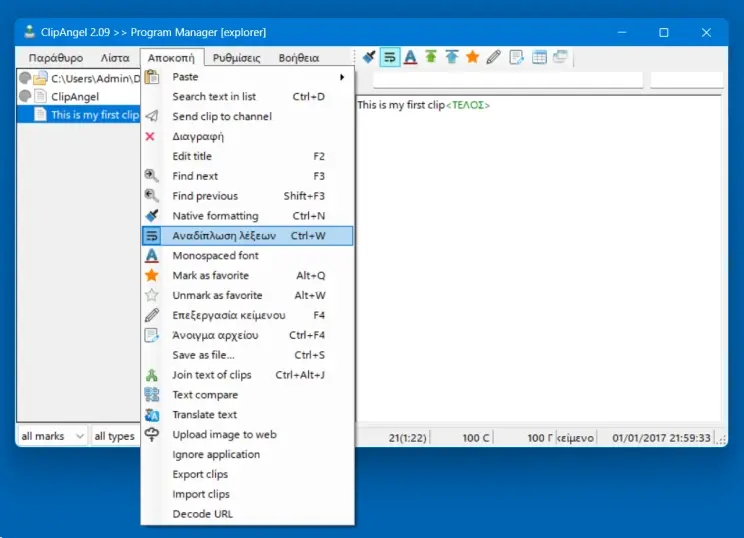Click the pencil edit toolbar icon

click(493, 57)
